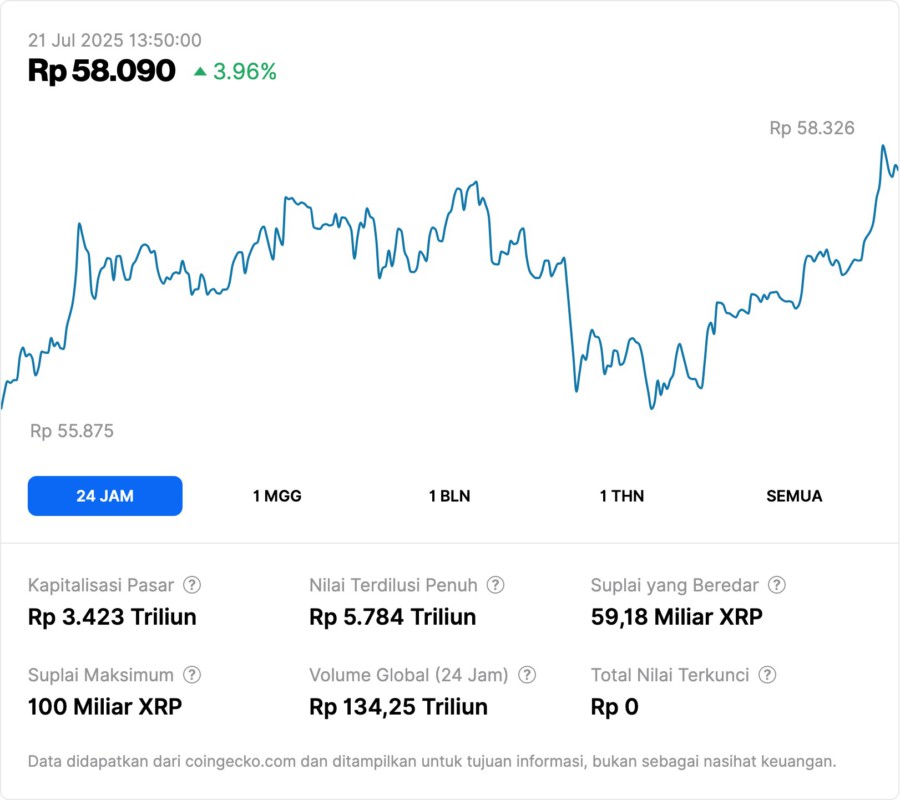Click the 21 Jul 2025 timestamp
This screenshot has width=900, height=800.
click(x=115, y=41)
